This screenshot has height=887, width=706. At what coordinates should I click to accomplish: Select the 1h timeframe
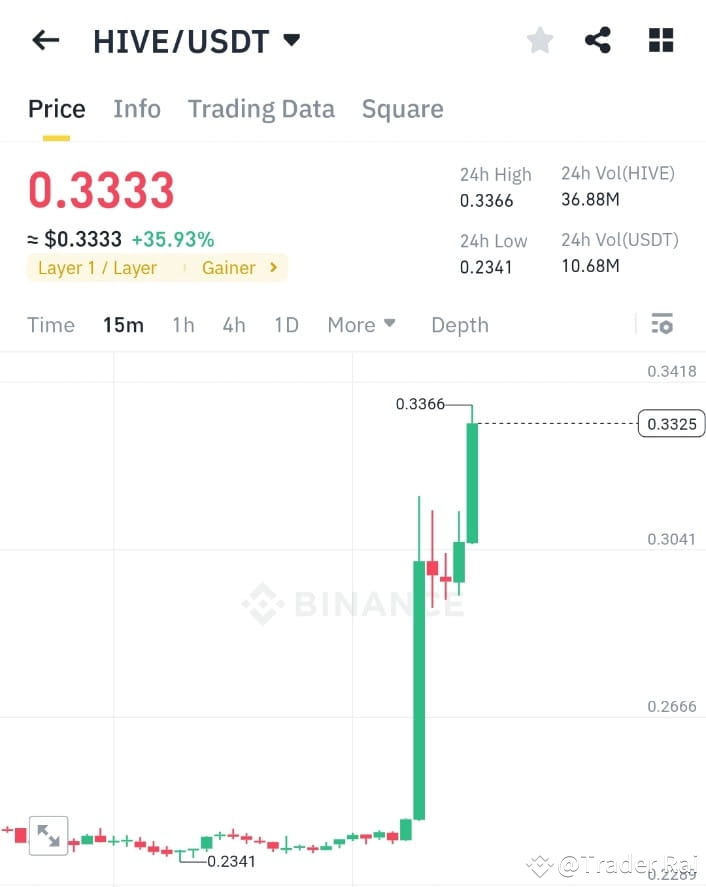click(x=183, y=324)
